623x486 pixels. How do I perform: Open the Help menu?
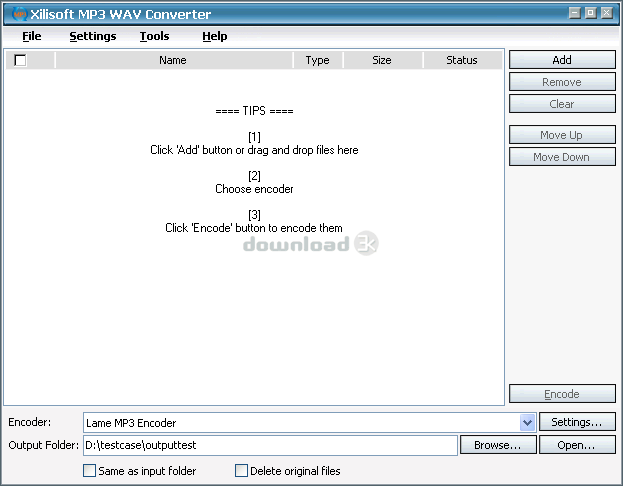(x=214, y=36)
